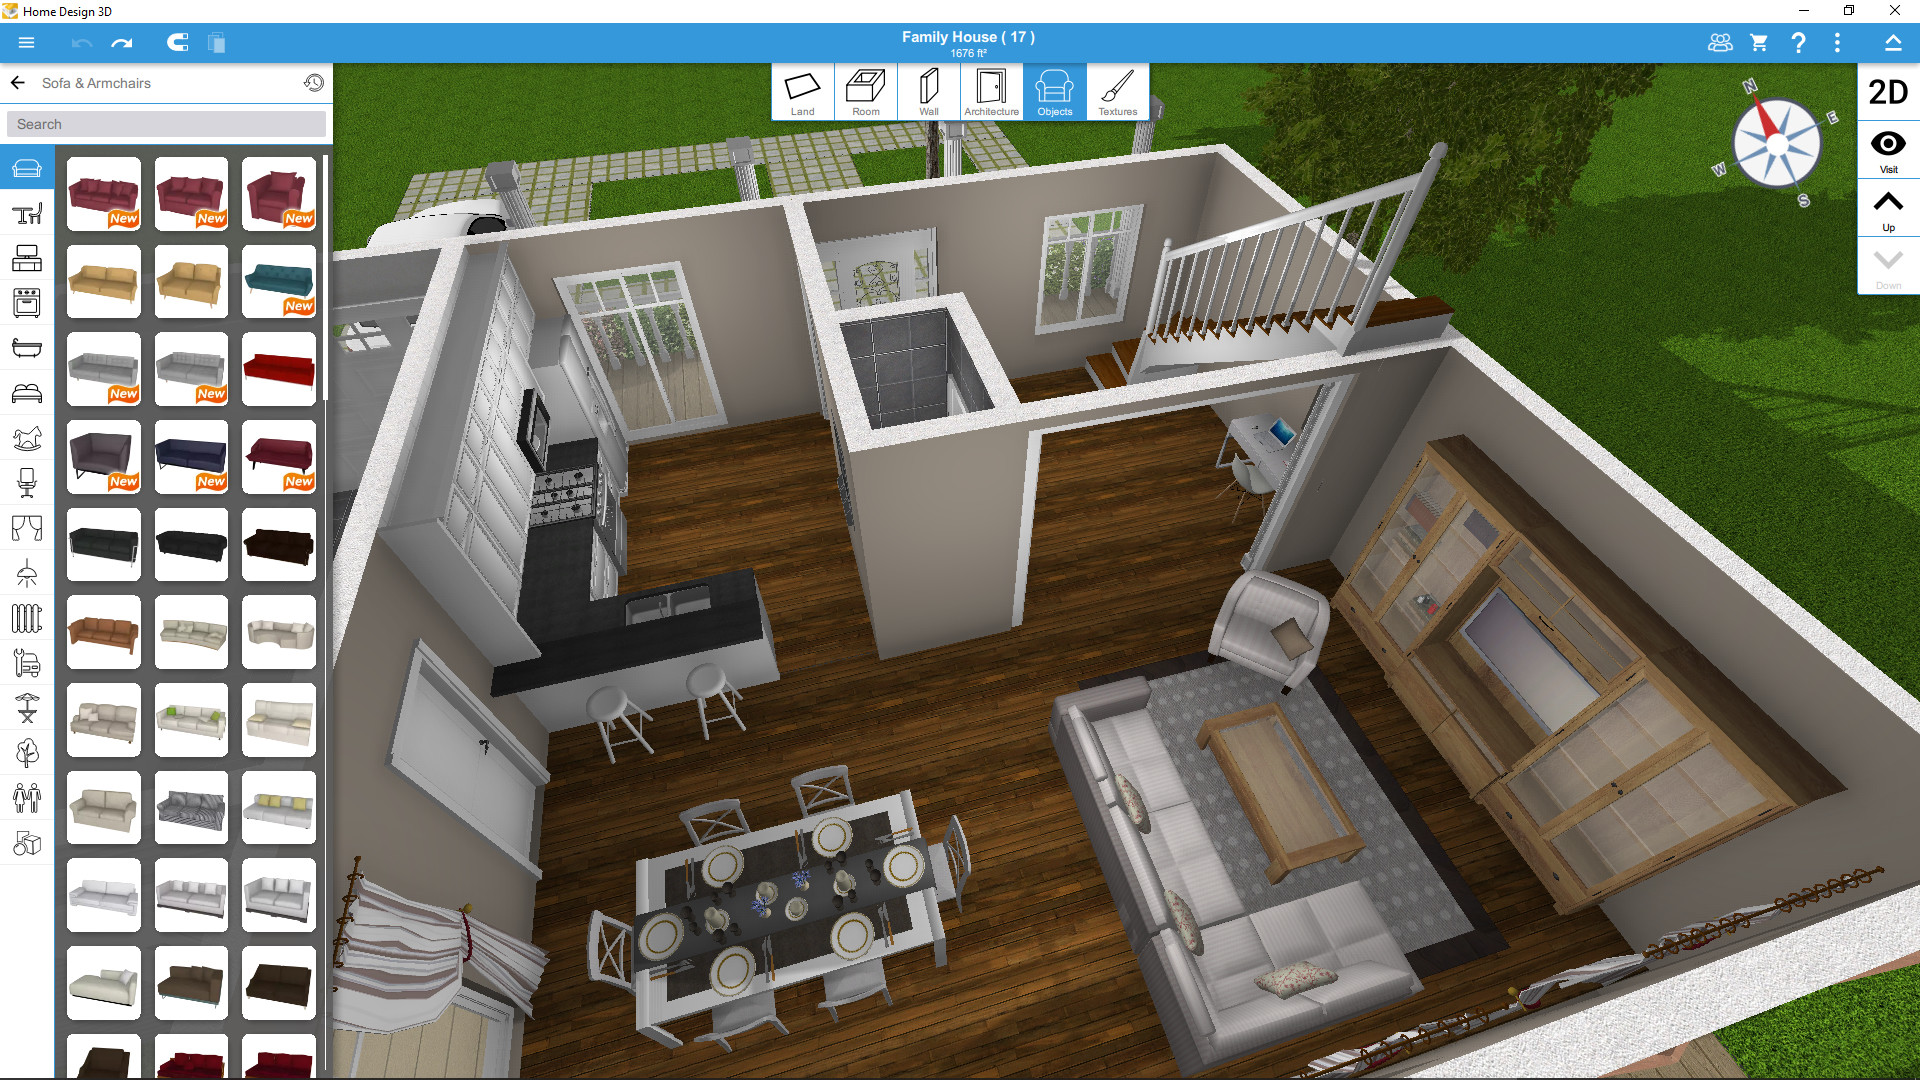Screen dimensions: 1920x1080
Task: Click the redo arrow button
Action: [x=123, y=41]
